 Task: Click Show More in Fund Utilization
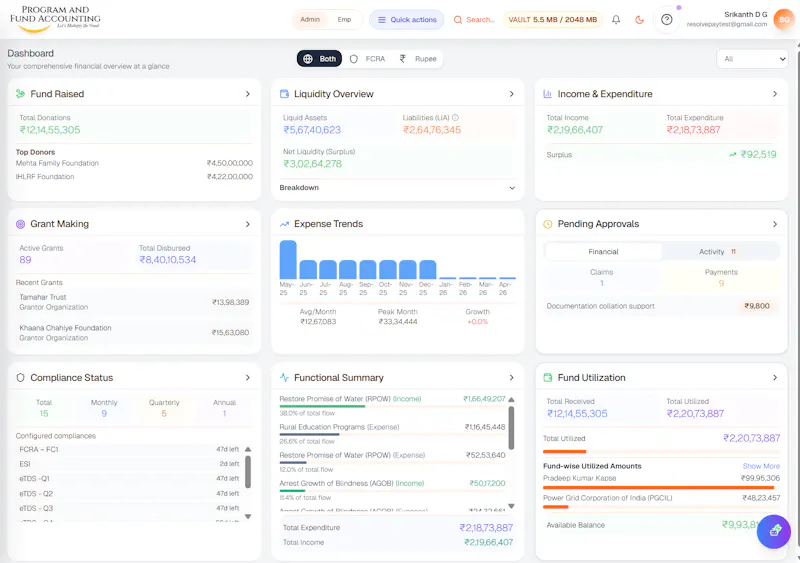point(761,466)
